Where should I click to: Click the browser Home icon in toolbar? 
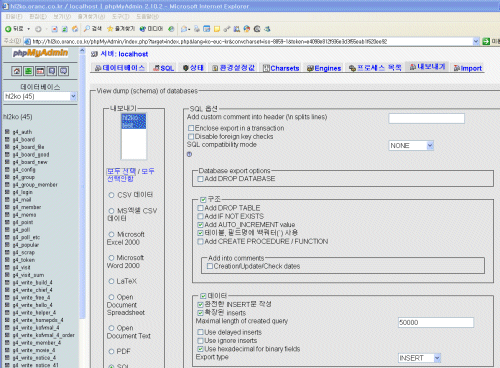click(x=75, y=29)
